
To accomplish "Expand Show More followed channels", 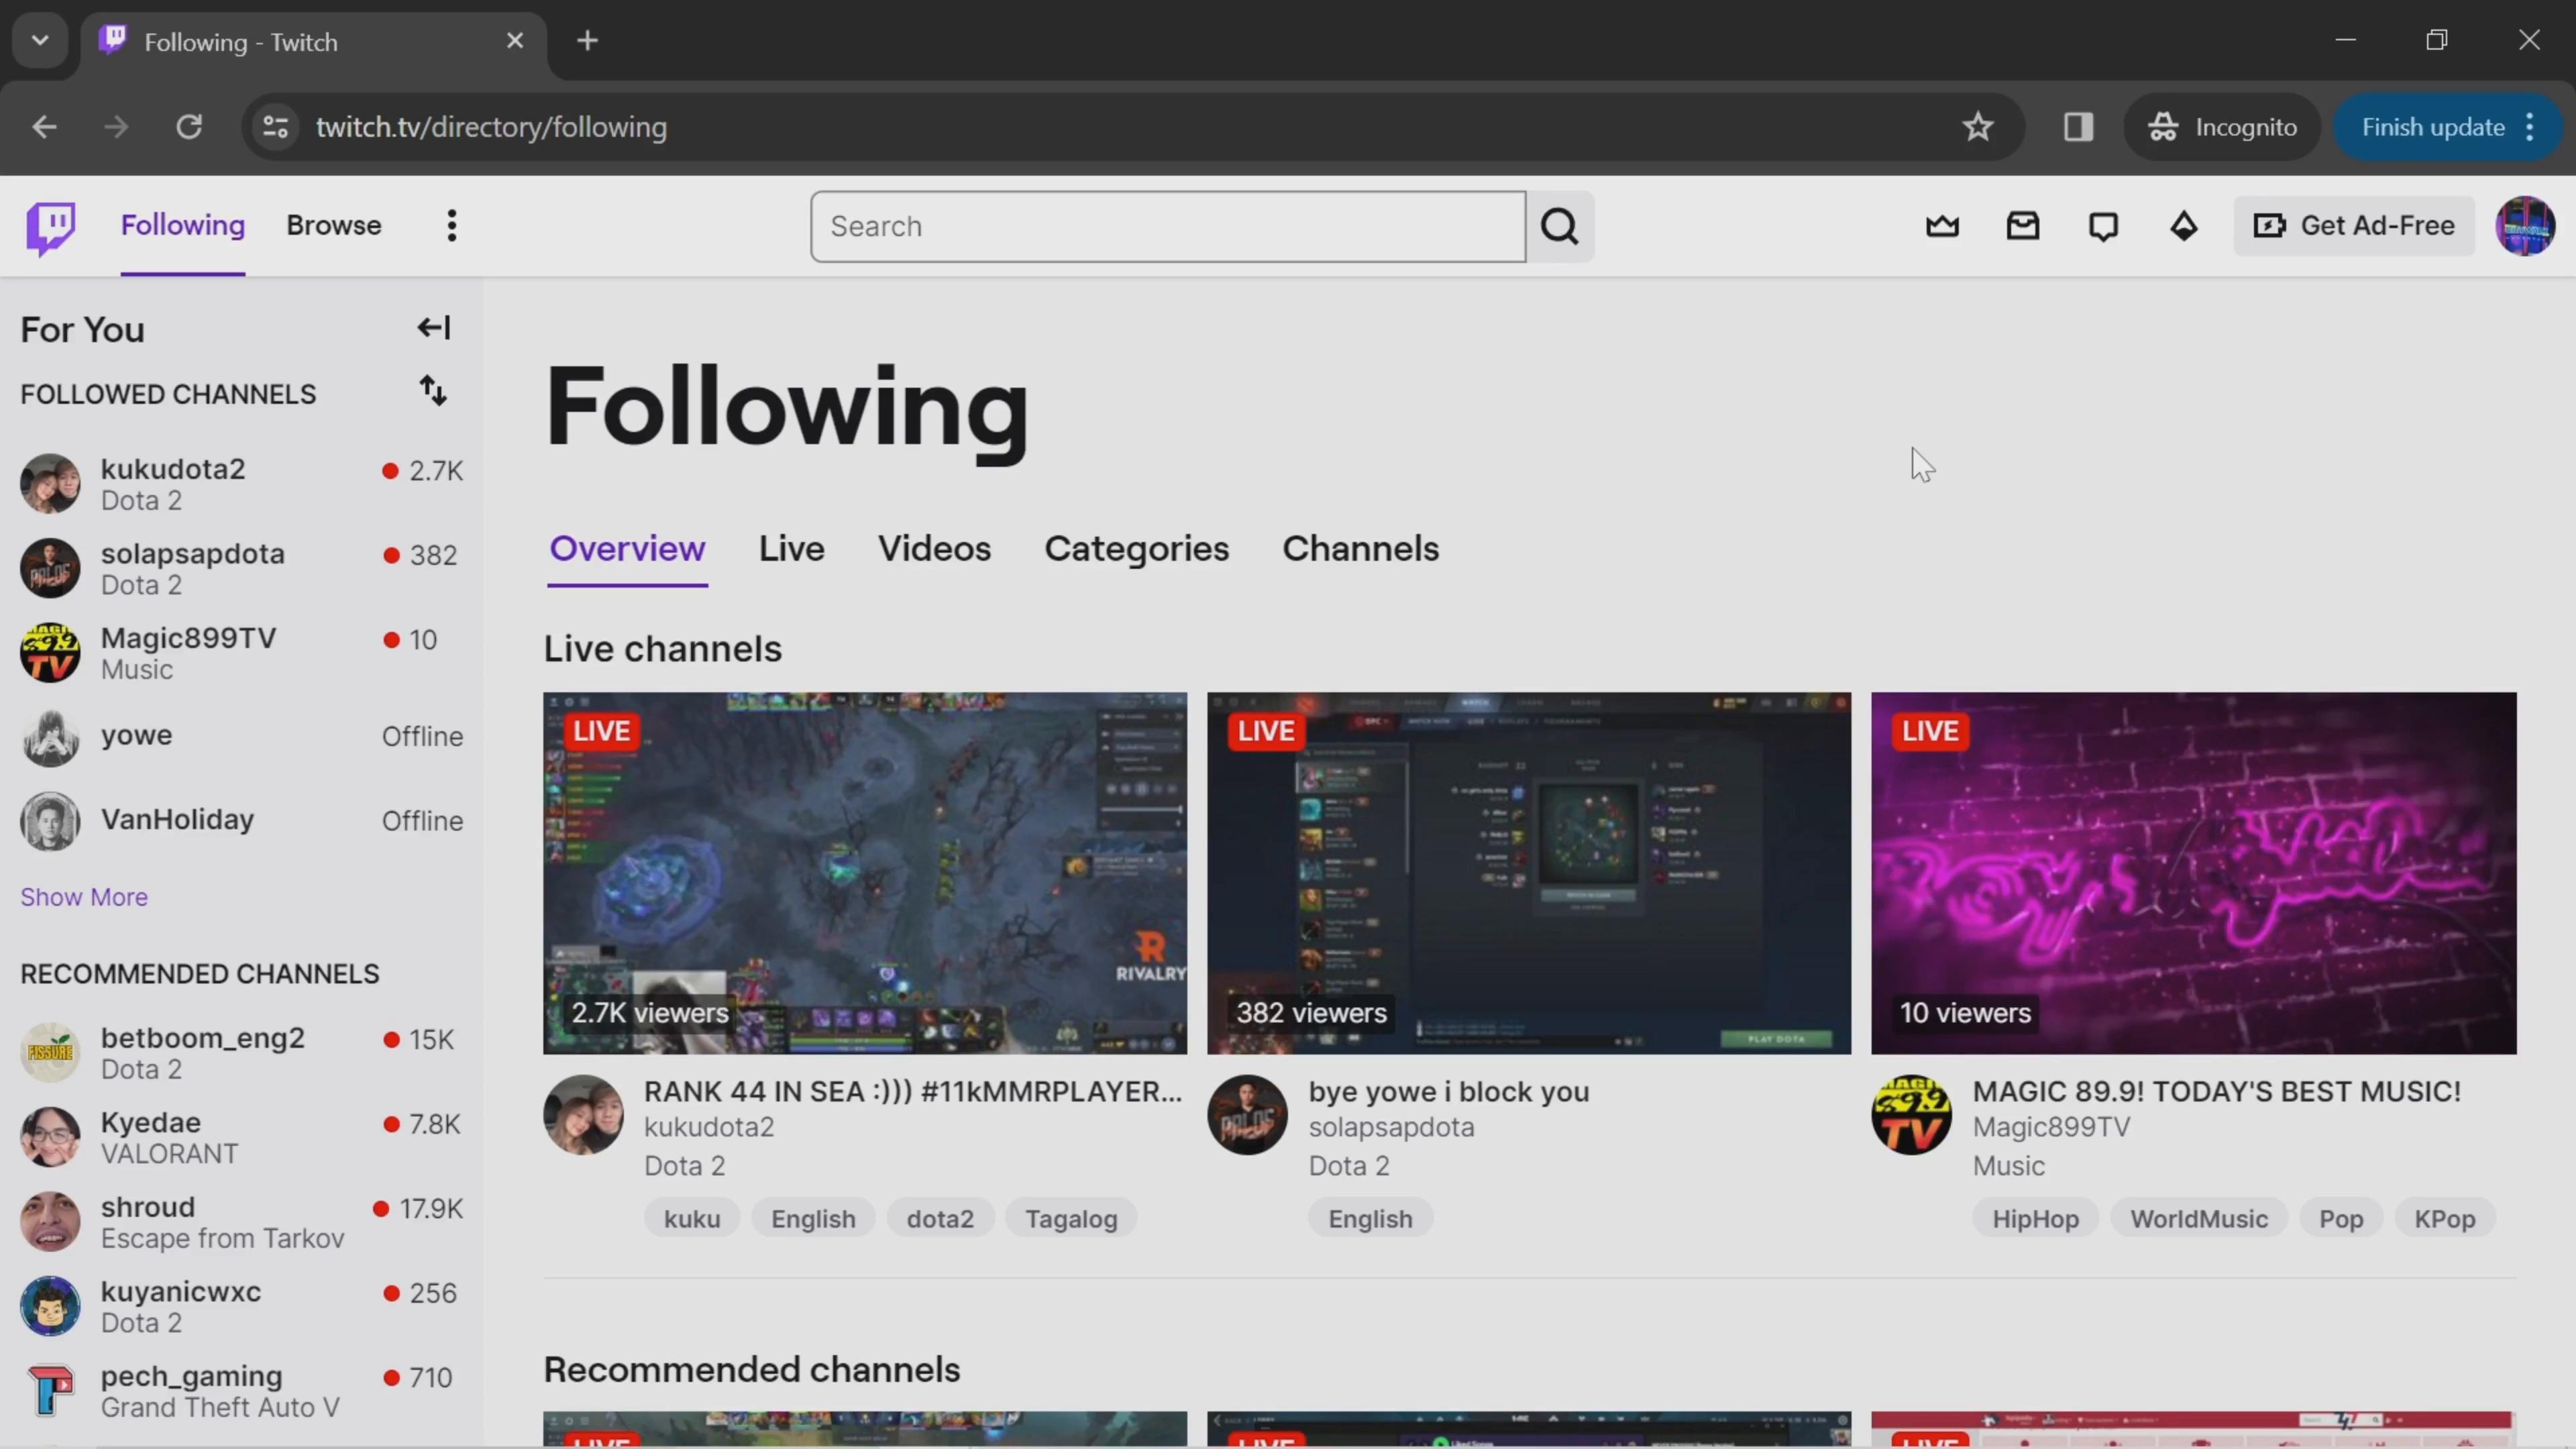I will (83, 897).
